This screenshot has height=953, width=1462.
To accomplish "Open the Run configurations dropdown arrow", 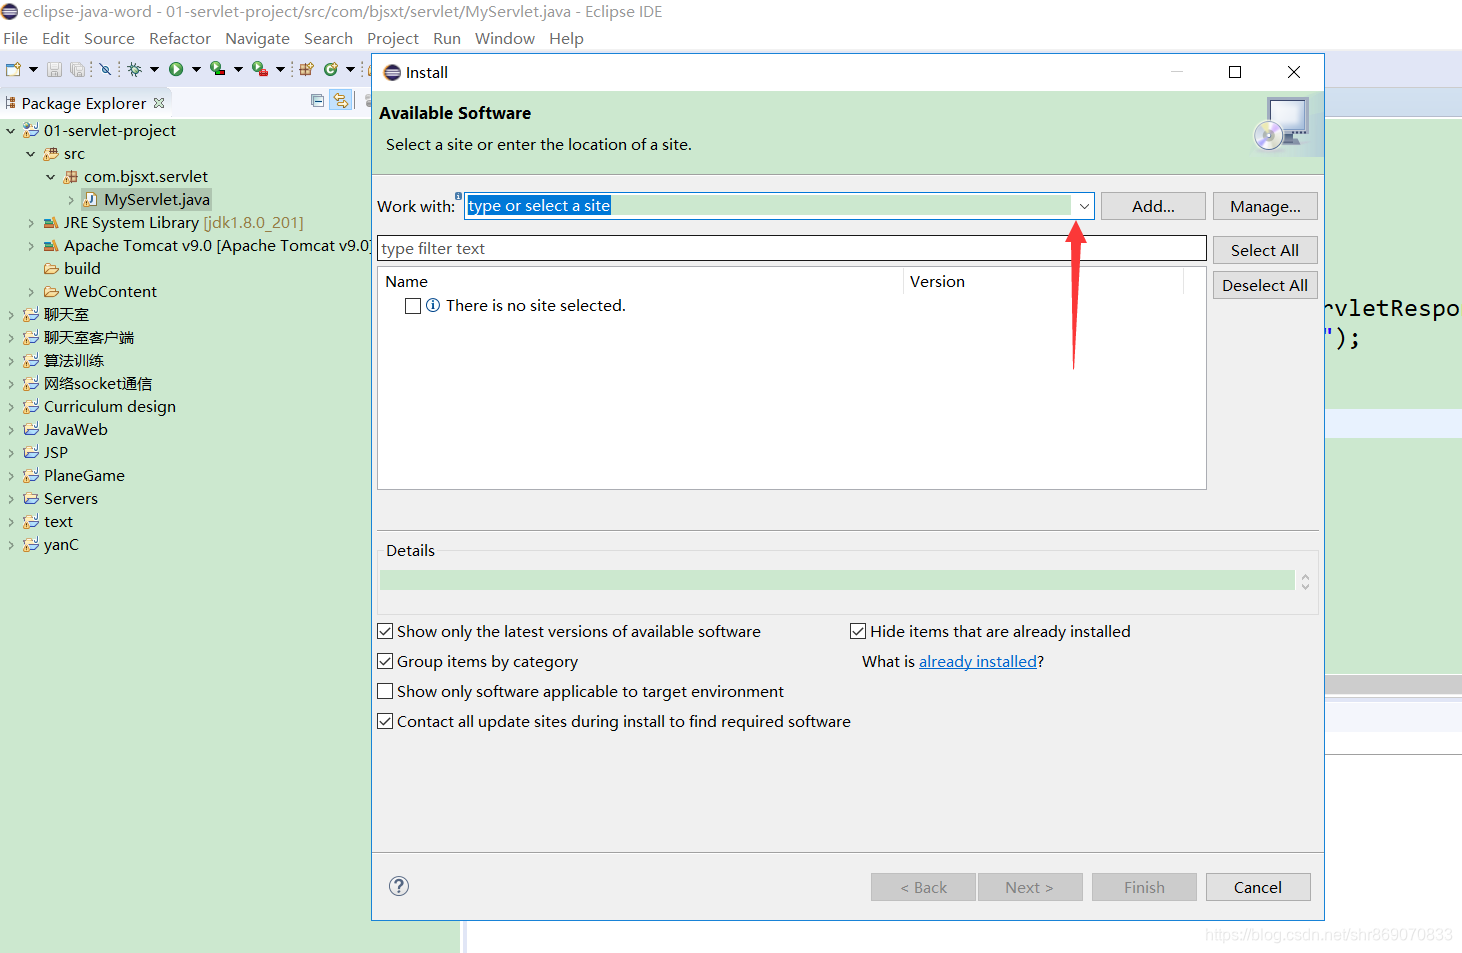I will 196,69.
